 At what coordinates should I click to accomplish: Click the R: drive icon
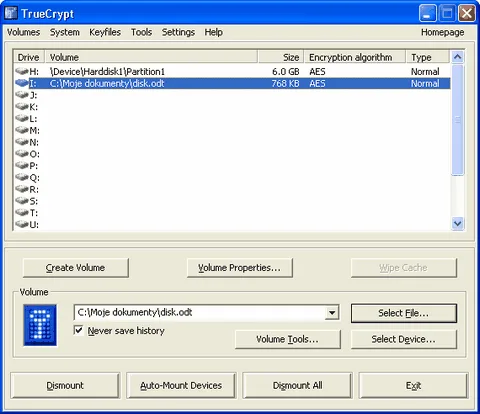tap(22, 189)
